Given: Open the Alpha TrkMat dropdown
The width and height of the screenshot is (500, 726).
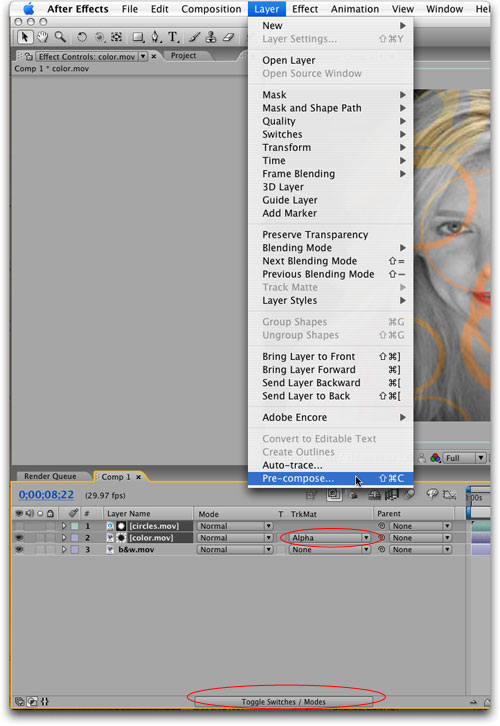Looking at the screenshot, I should click(x=330, y=538).
